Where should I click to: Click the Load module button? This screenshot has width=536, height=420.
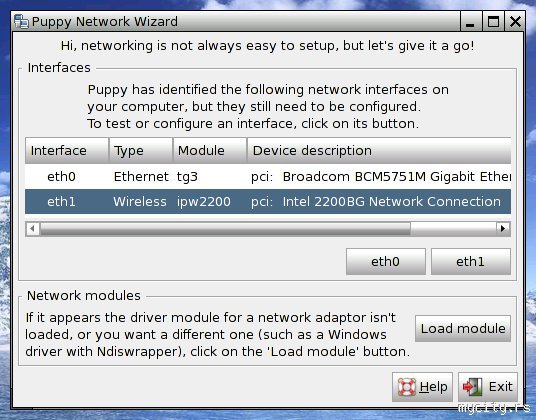coord(463,328)
